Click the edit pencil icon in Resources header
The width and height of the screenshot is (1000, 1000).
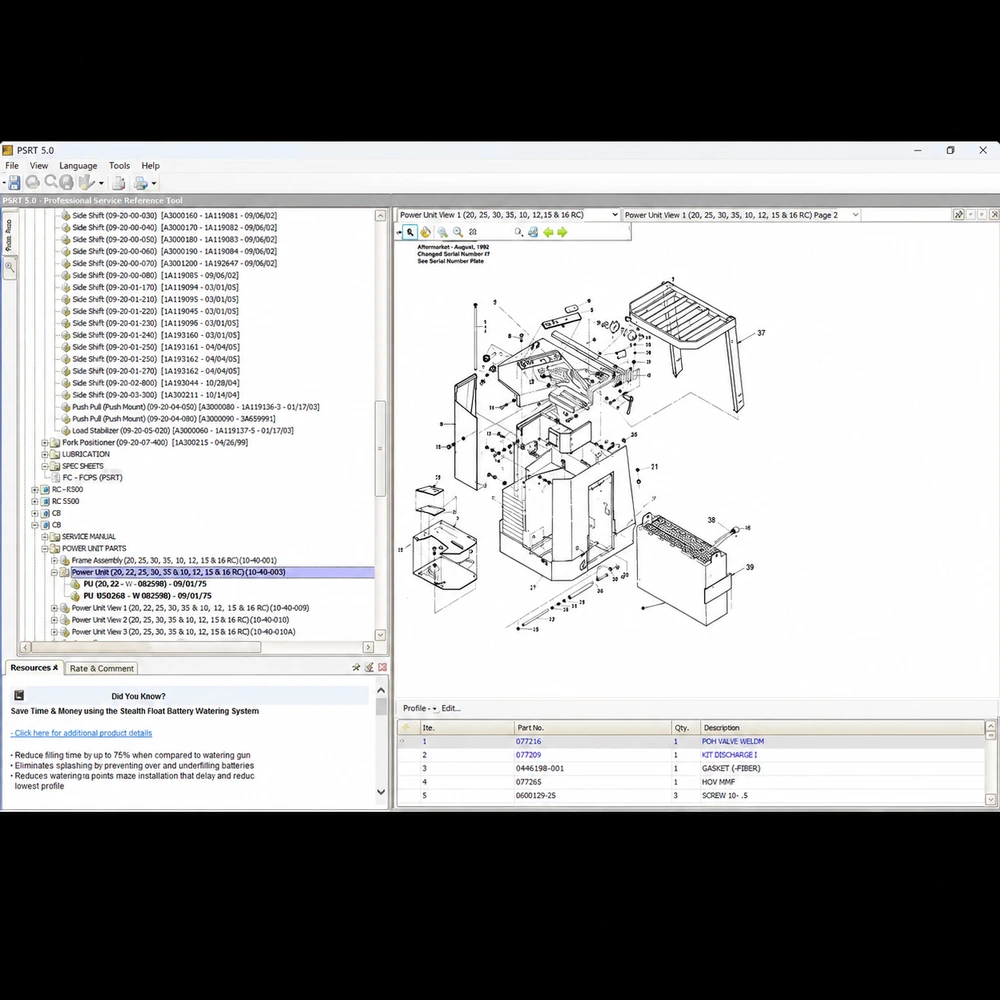(369, 667)
